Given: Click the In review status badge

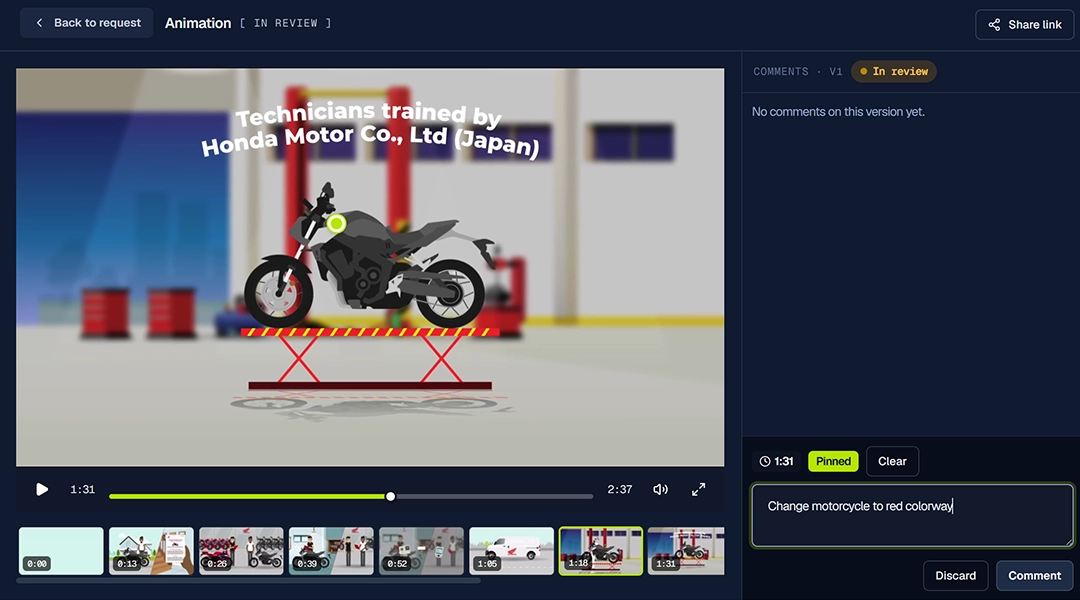Looking at the screenshot, I should pos(893,72).
